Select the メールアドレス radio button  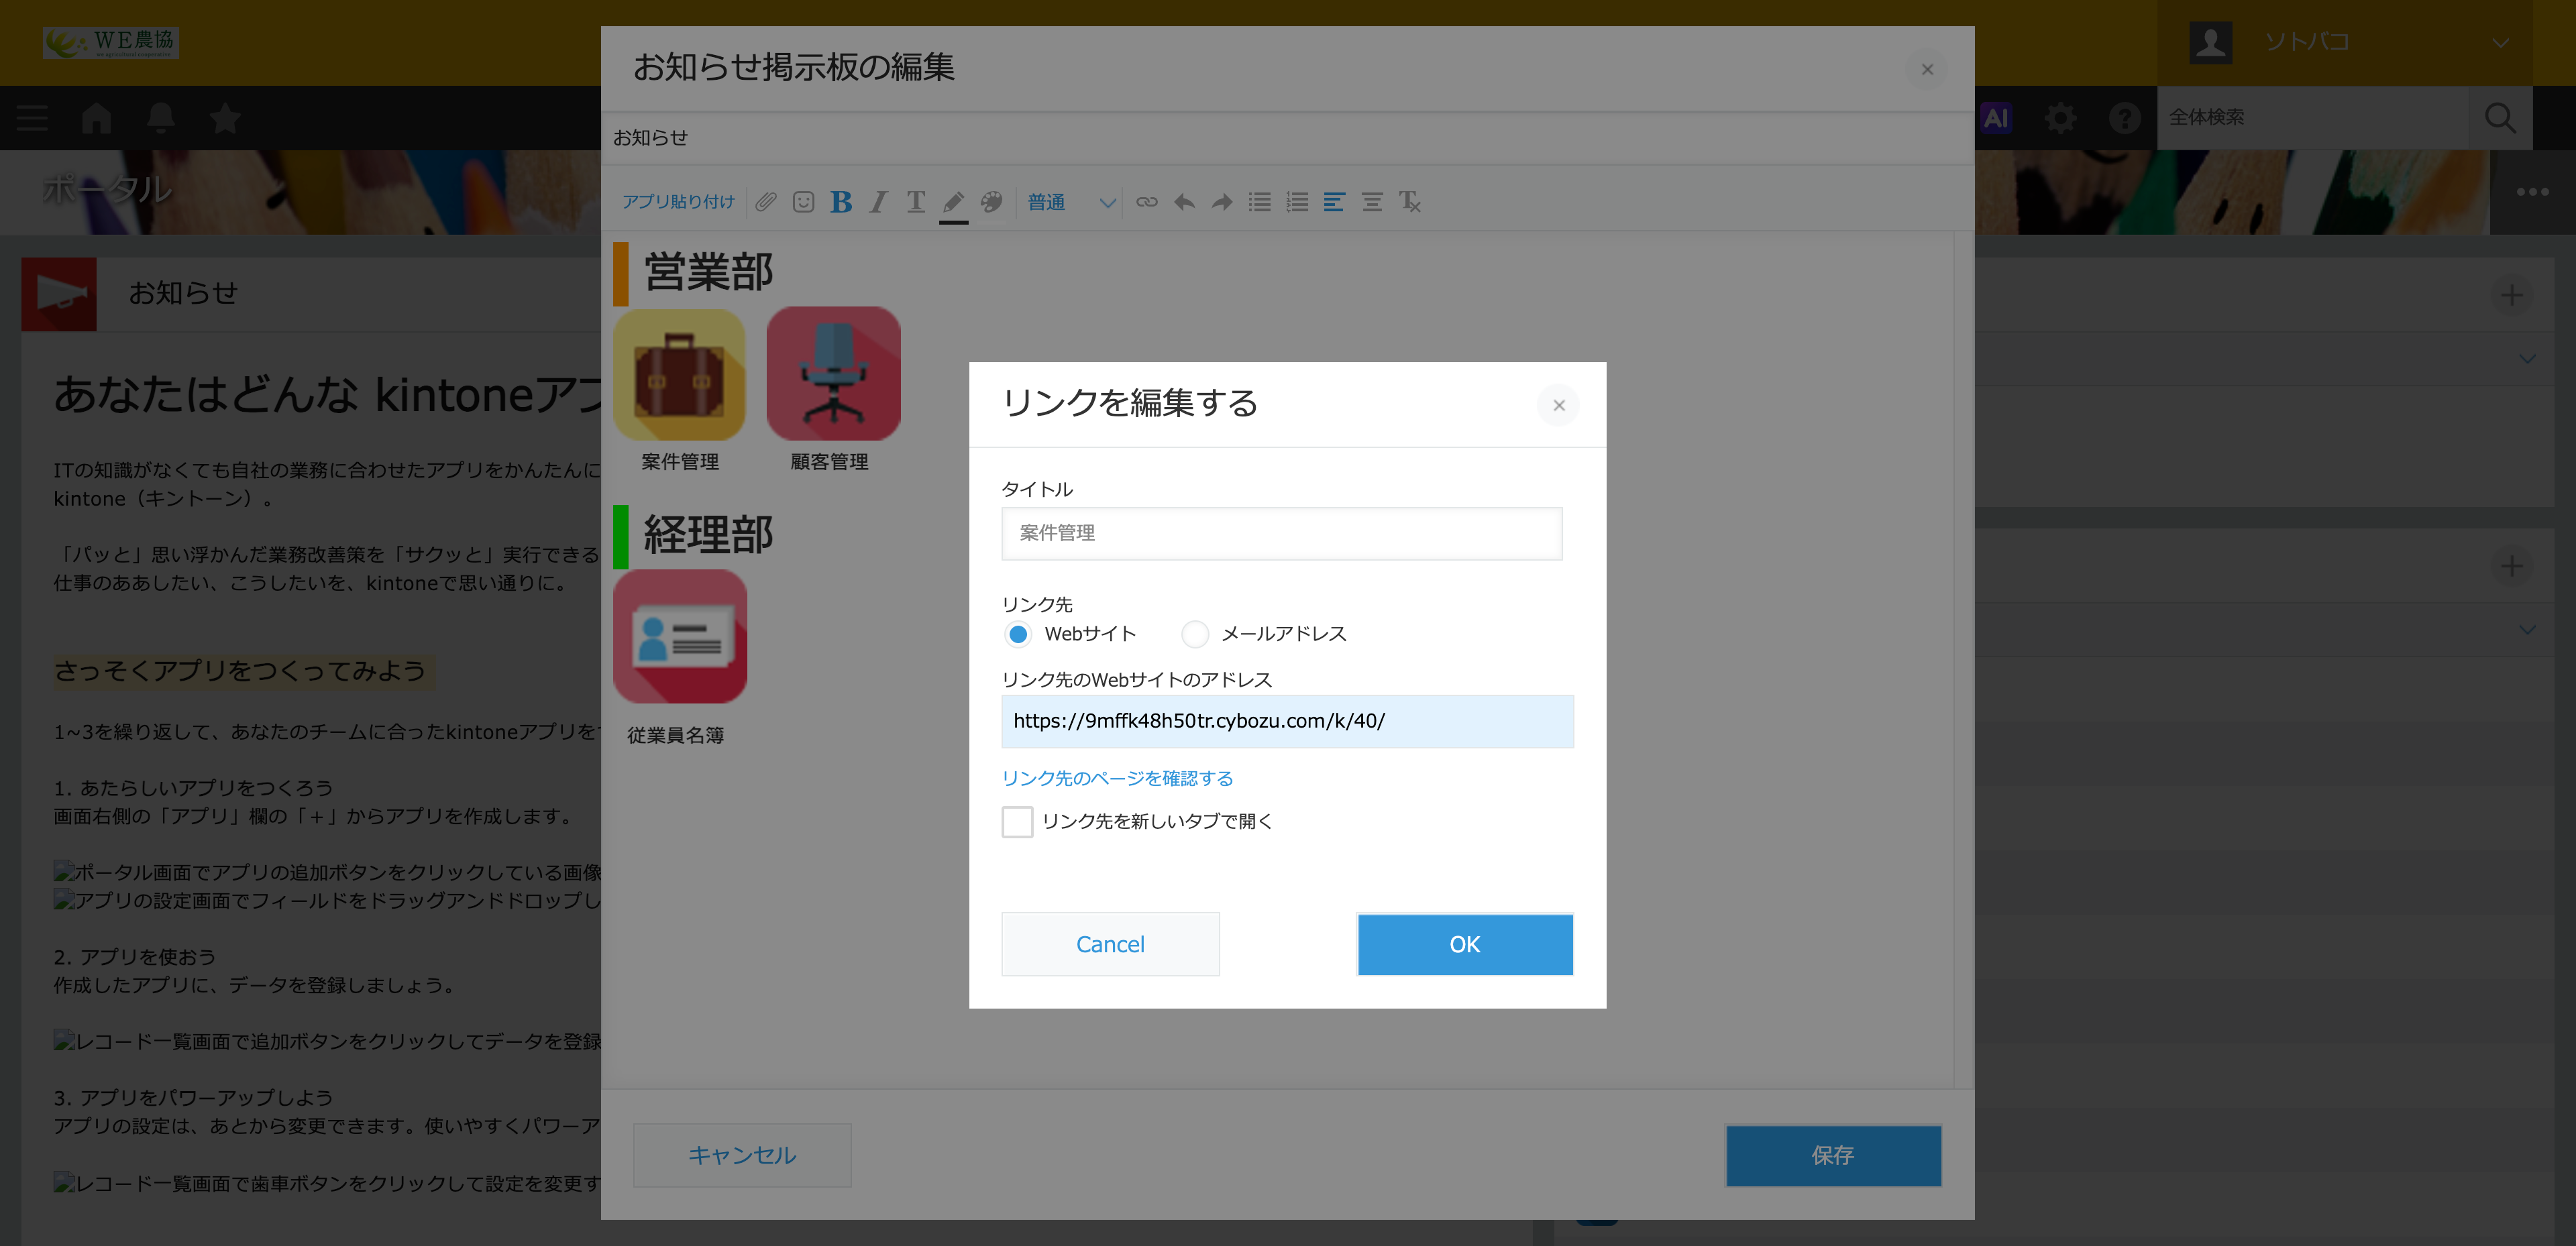[1194, 634]
